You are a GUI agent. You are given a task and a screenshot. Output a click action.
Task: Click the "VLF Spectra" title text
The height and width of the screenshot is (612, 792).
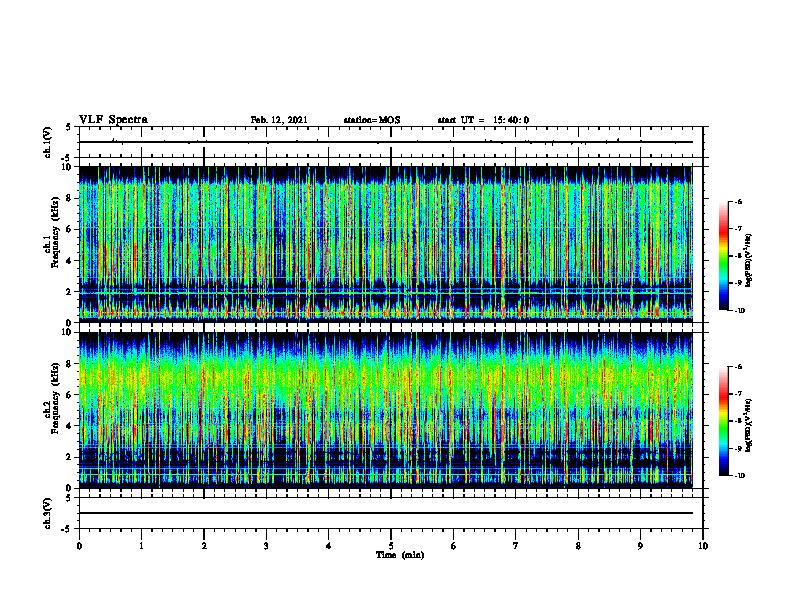coord(113,120)
